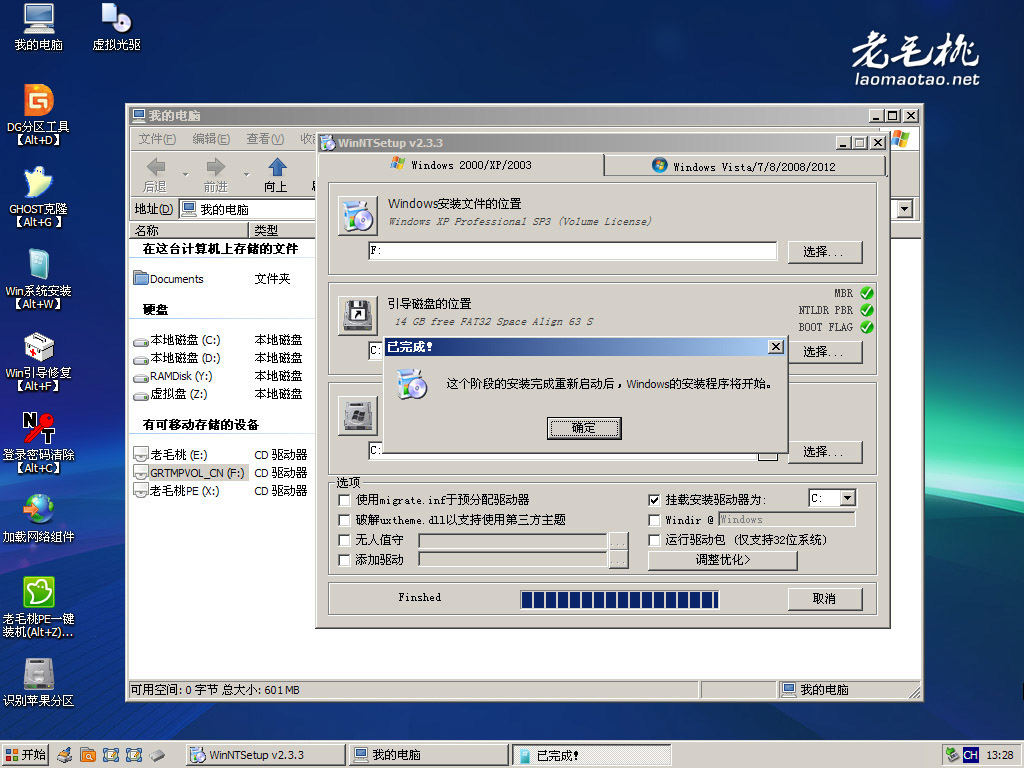Click the Windows install source CD icon
This screenshot has width=1024, height=768.
[x=358, y=216]
